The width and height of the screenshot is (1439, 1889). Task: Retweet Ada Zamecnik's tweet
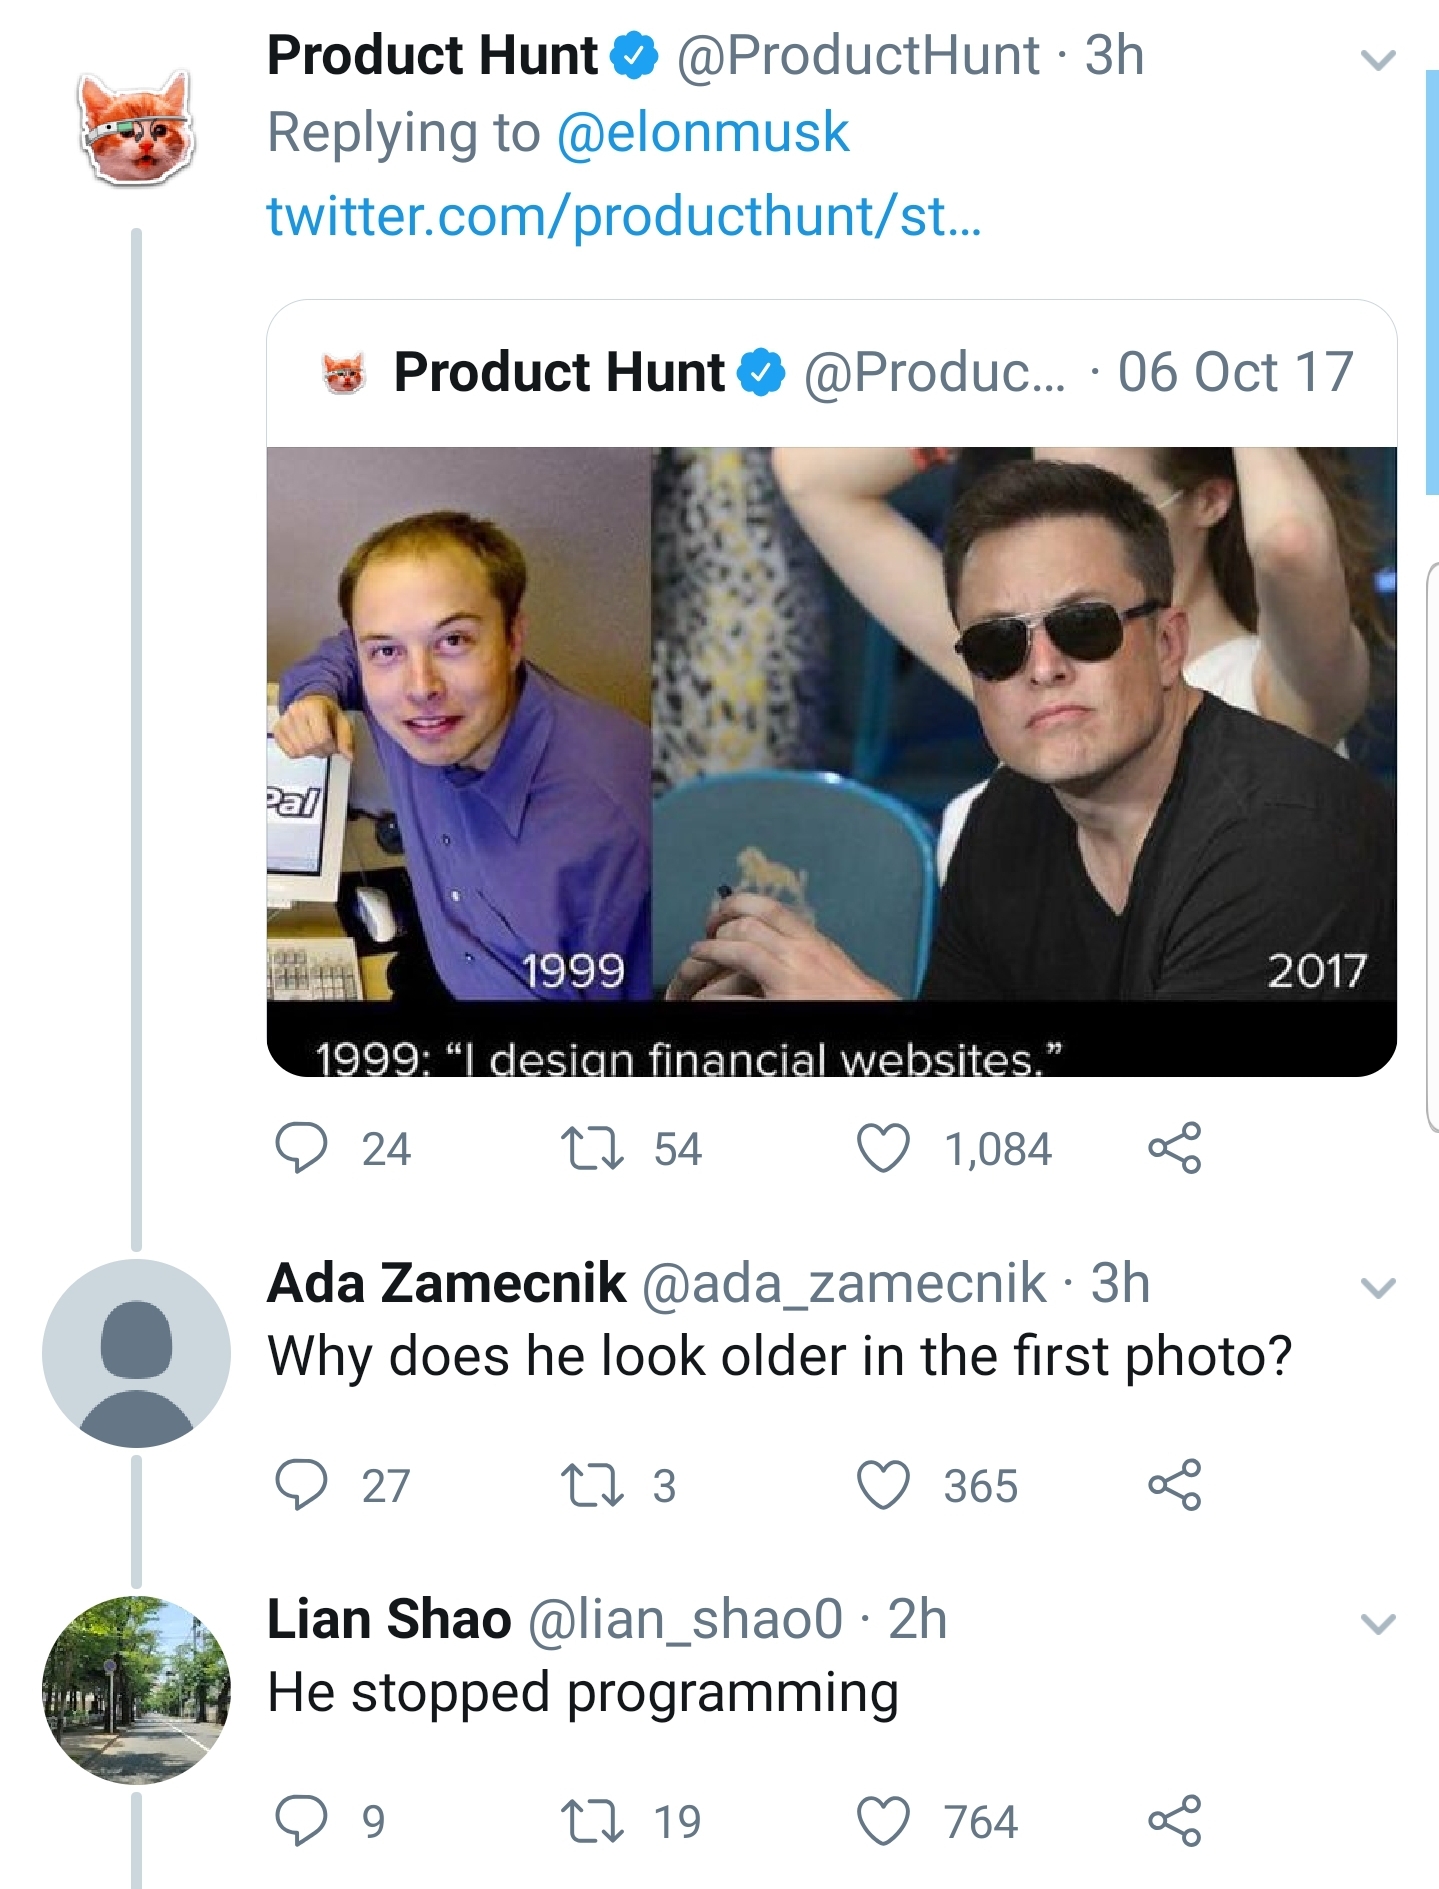coord(592,1485)
